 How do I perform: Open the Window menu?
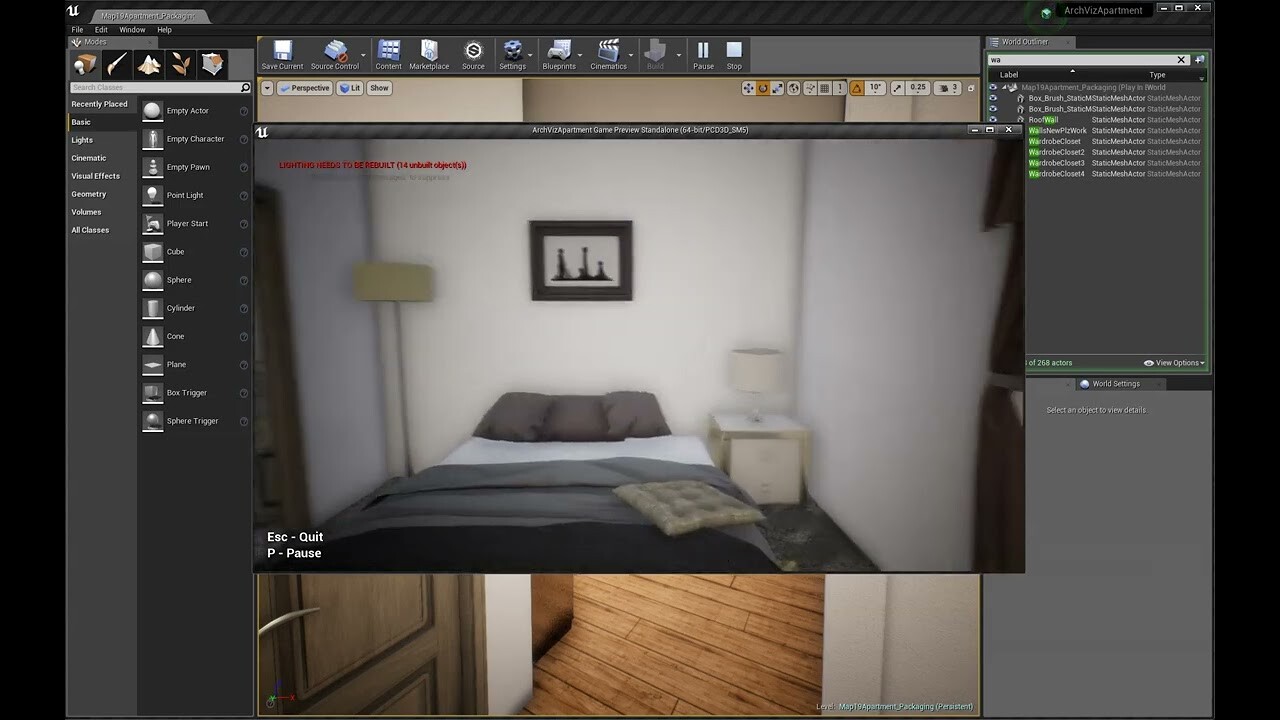pyautogui.click(x=132, y=29)
